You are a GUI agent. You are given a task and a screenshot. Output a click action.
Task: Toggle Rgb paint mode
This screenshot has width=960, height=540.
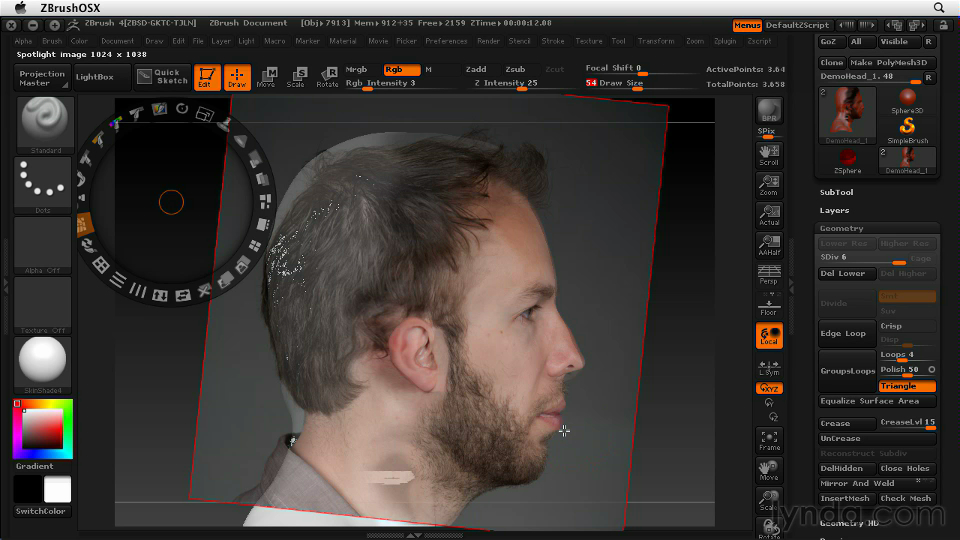pyautogui.click(x=402, y=69)
